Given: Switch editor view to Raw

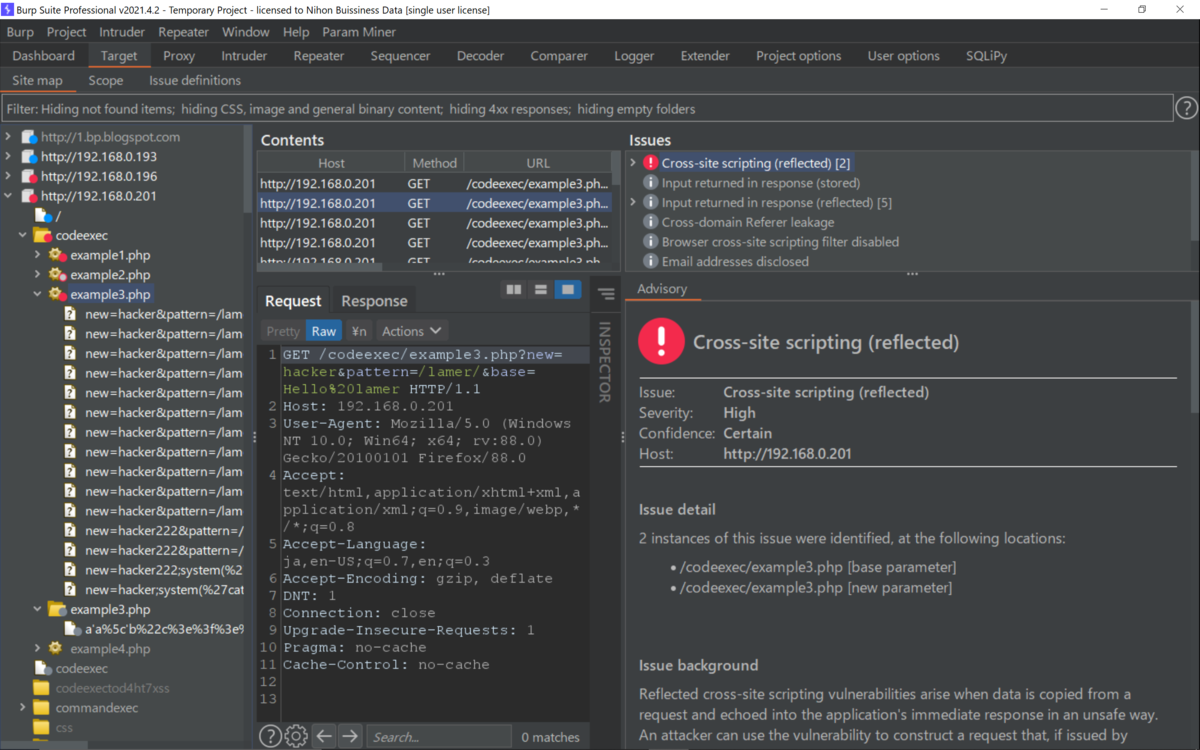Looking at the screenshot, I should click(x=324, y=331).
